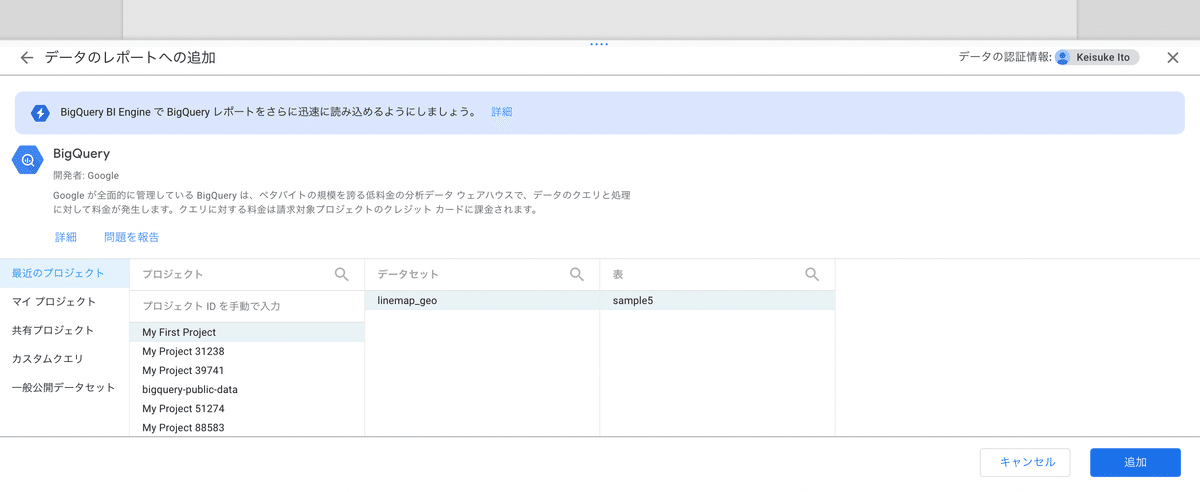Screen dimensions: 1200x492
Task: Focus the プロジェクト ID を手動で入力 field
Action: 247,306
